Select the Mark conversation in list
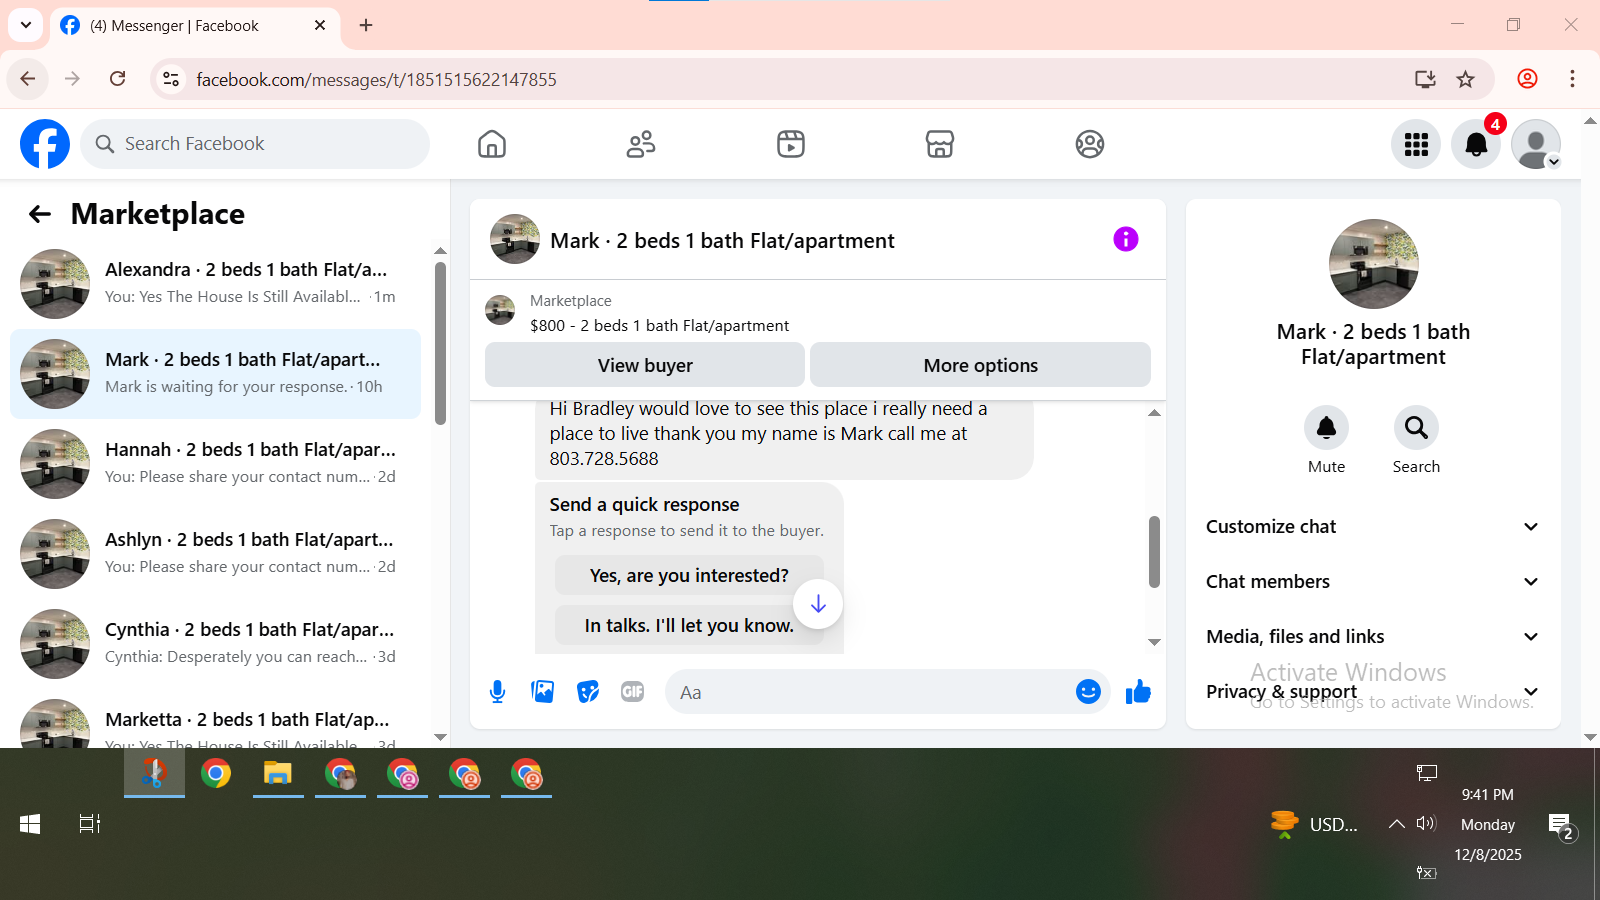This screenshot has height=900, width=1600. (x=215, y=374)
